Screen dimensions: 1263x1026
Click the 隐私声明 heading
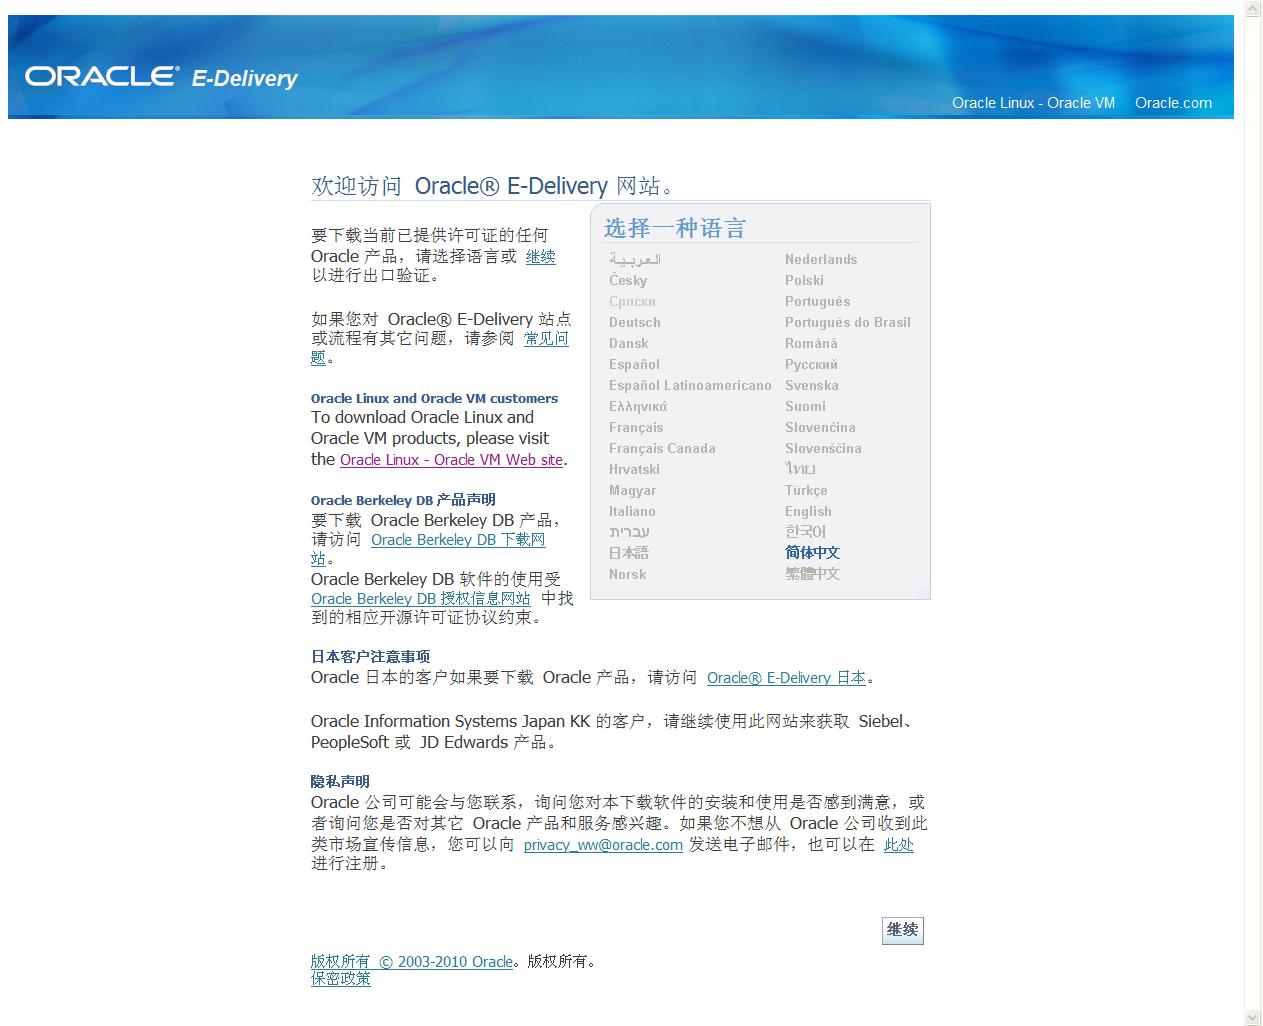(340, 781)
